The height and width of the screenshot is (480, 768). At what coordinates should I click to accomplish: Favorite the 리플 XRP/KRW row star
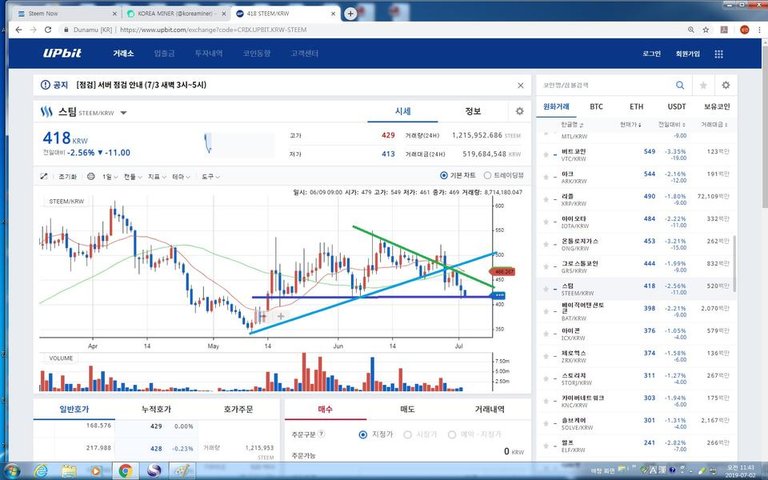[x=546, y=200]
